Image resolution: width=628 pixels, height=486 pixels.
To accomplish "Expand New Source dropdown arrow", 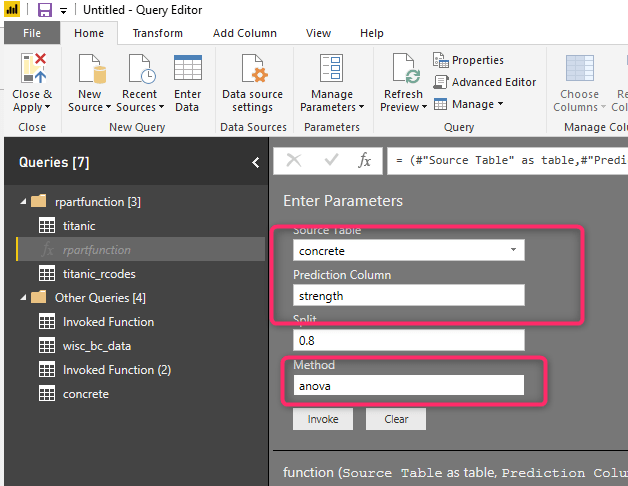I will coord(108,107).
